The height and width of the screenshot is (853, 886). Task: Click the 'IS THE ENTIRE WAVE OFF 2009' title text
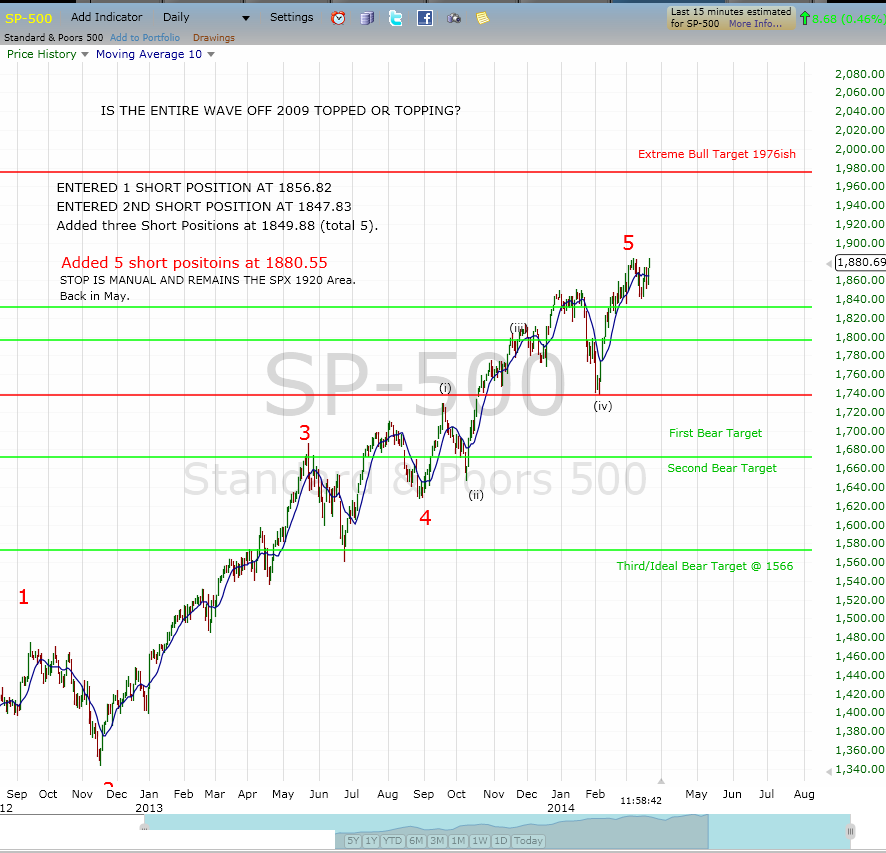[281, 111]
